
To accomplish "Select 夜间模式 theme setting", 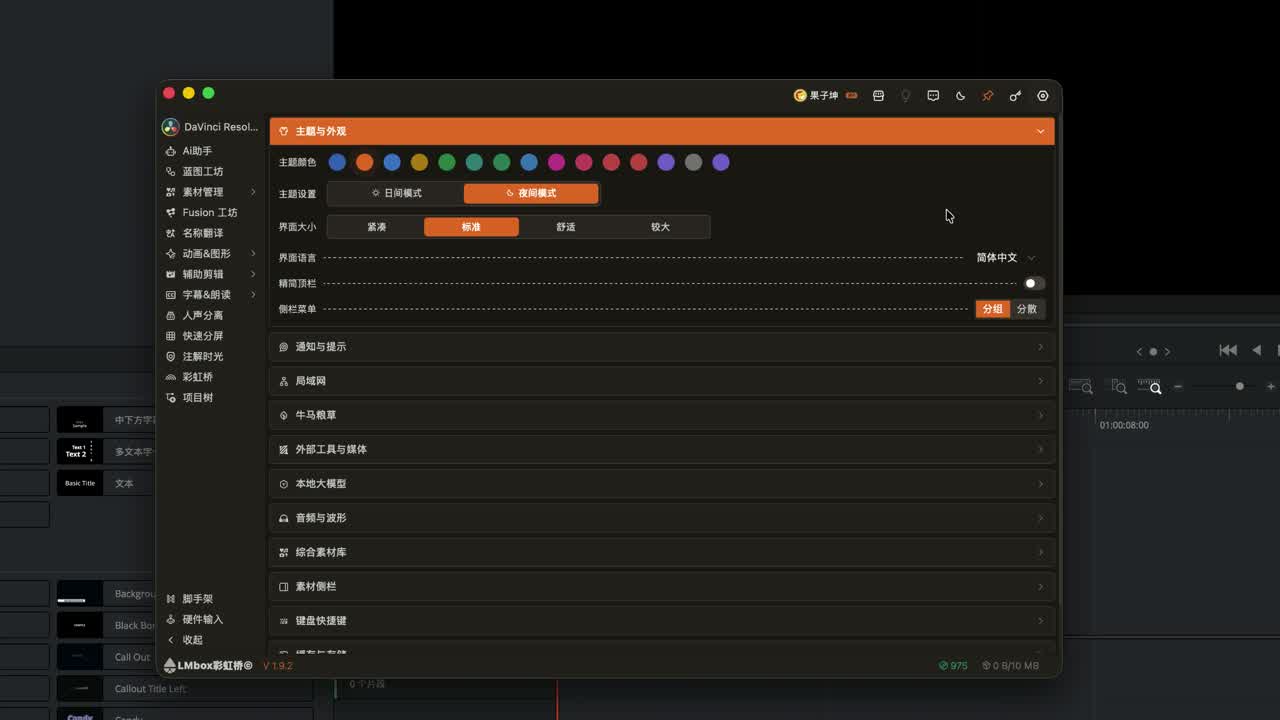I will [x=531, y=193].
